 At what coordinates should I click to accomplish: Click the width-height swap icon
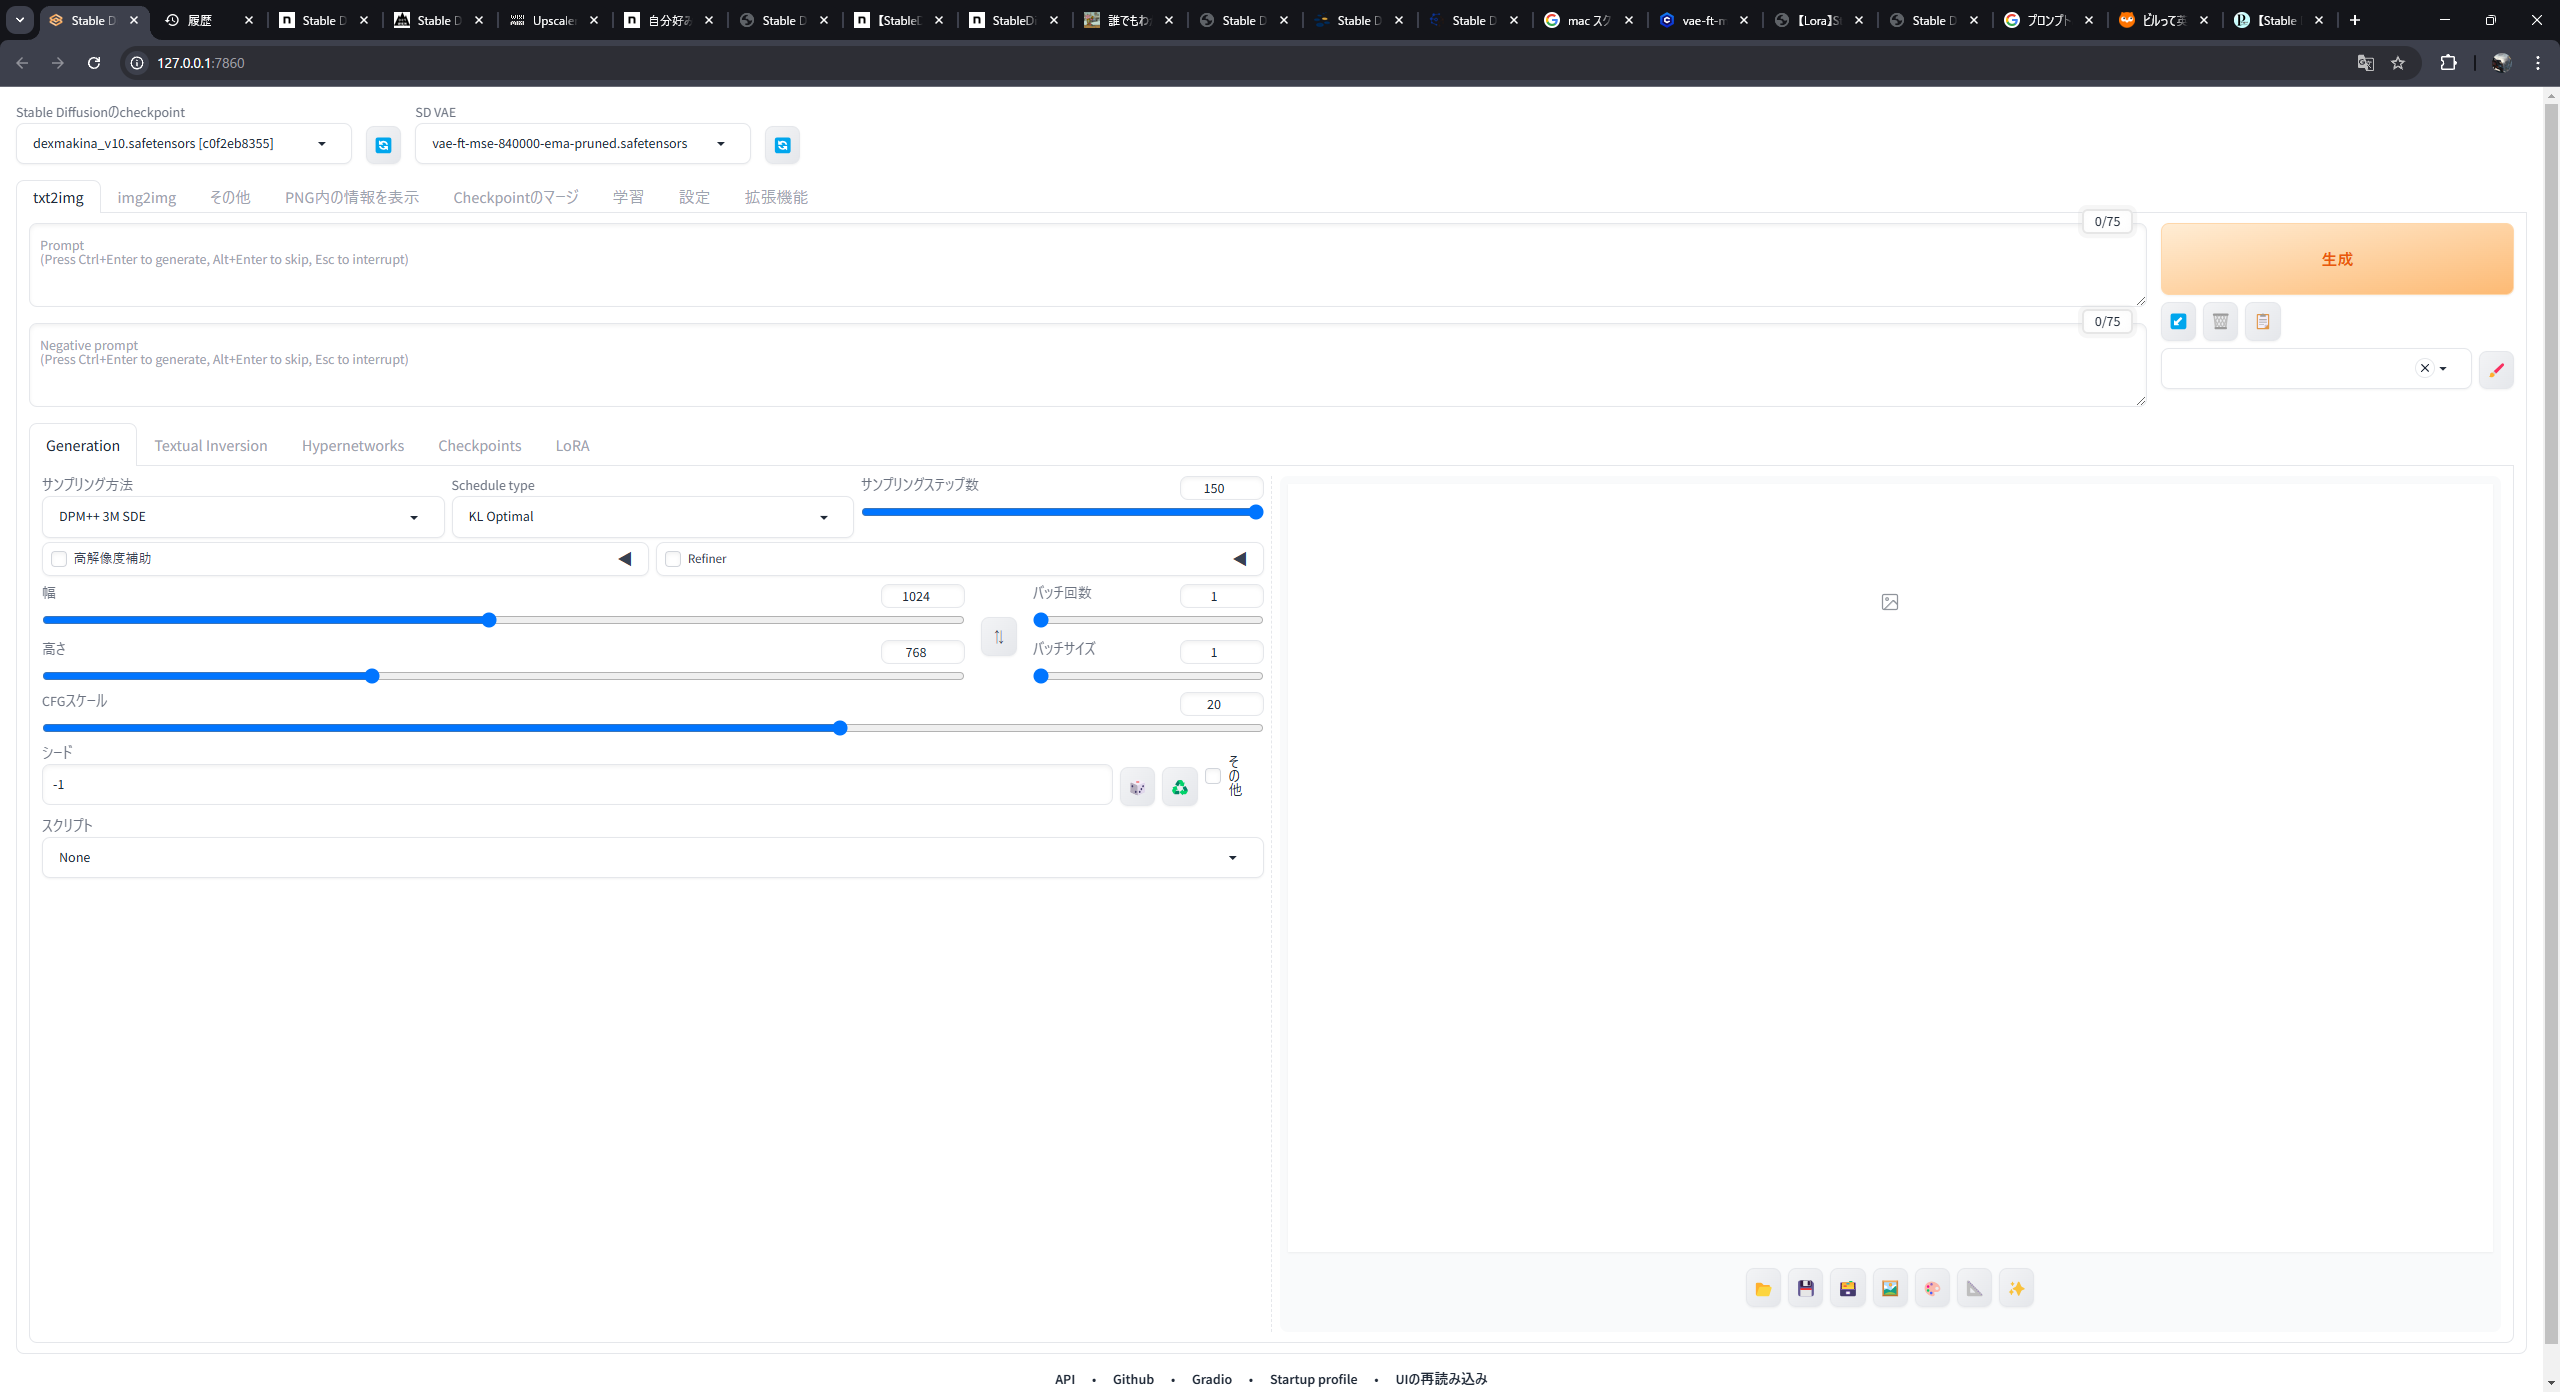click(998, 636)
